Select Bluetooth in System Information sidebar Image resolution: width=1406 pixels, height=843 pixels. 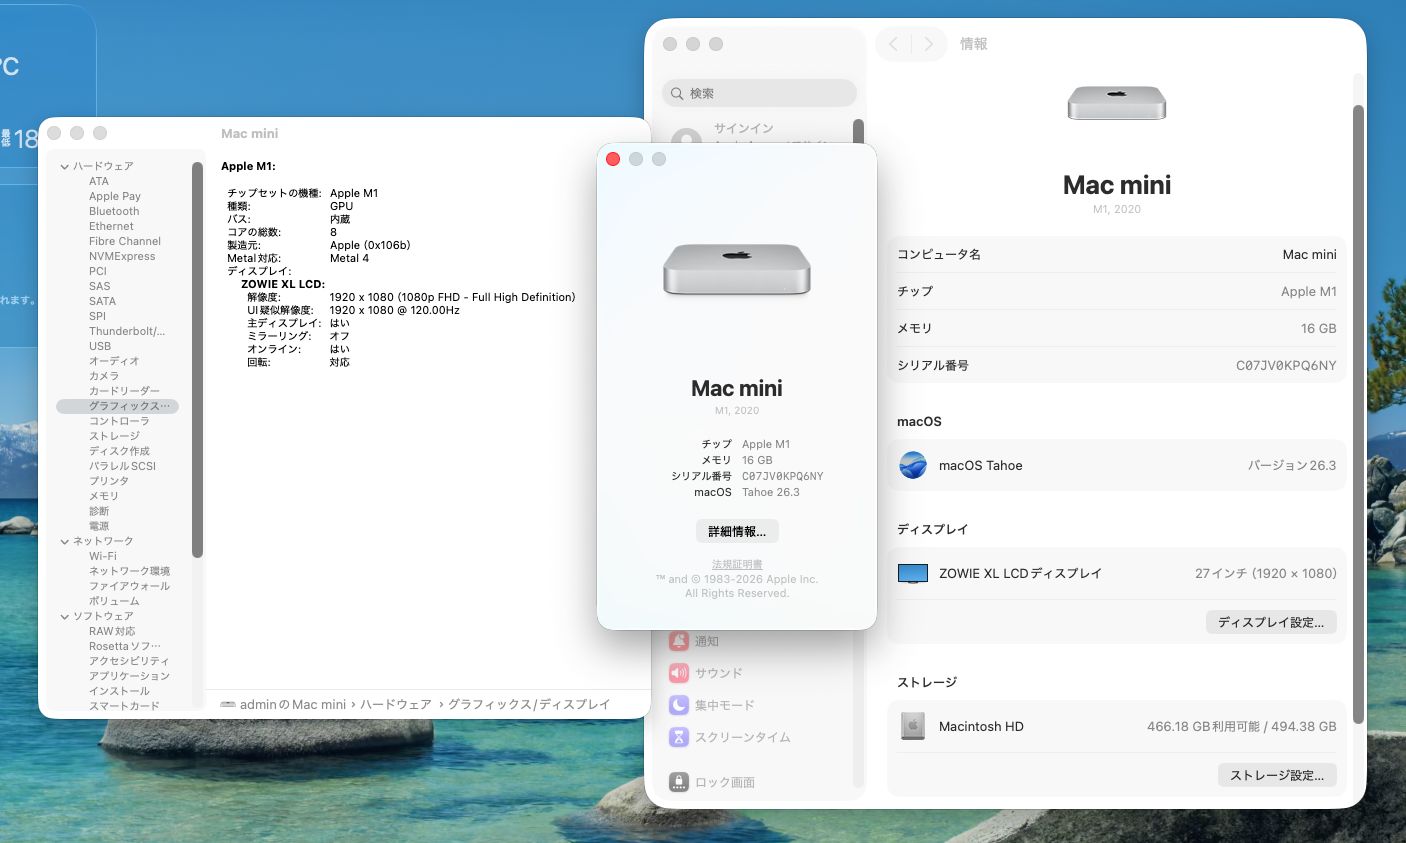click(114, 211)
